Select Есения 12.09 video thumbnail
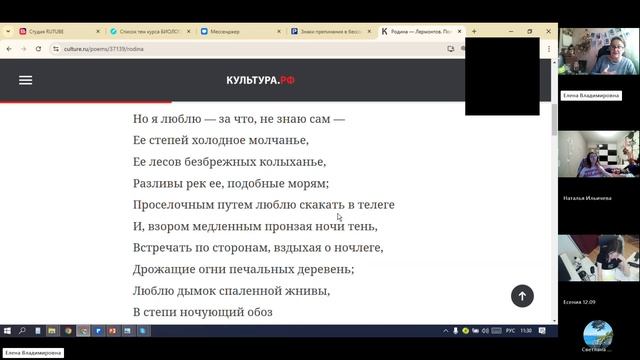This screenshot has width=640, height=360. 598,258
